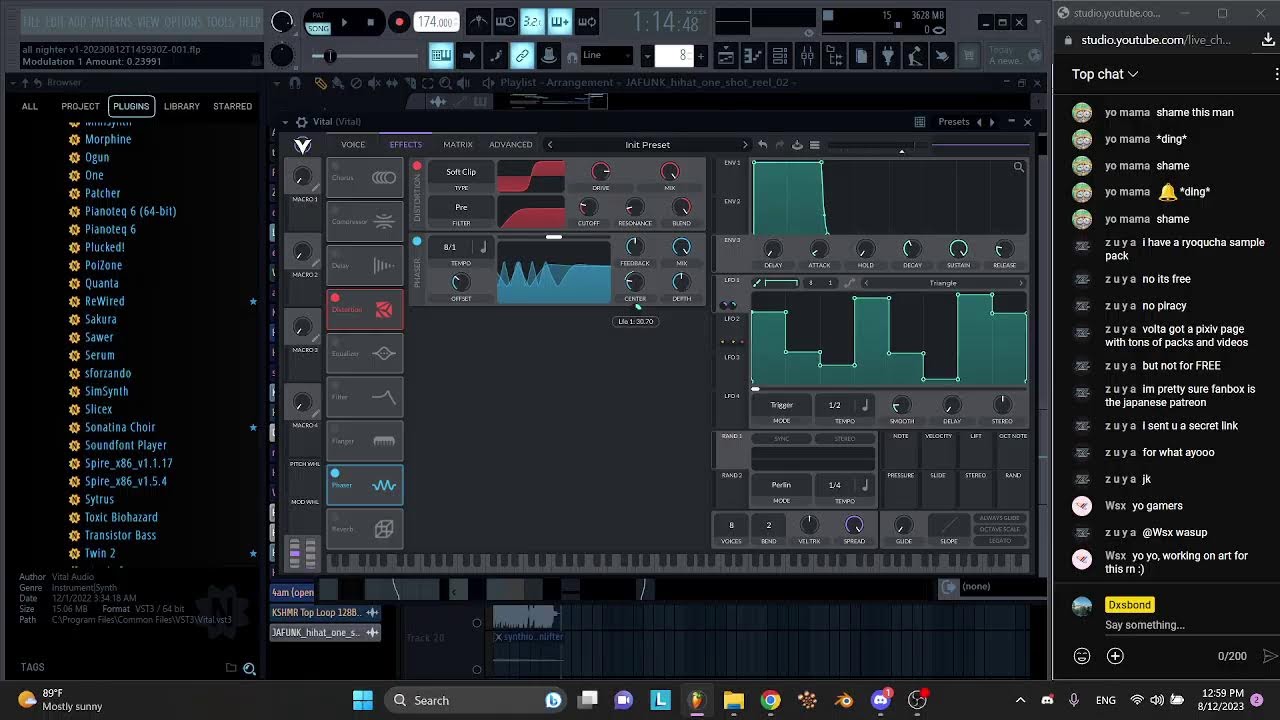Select ENV 2 envelope
The image size is (1280, 720).
point(732,202)
